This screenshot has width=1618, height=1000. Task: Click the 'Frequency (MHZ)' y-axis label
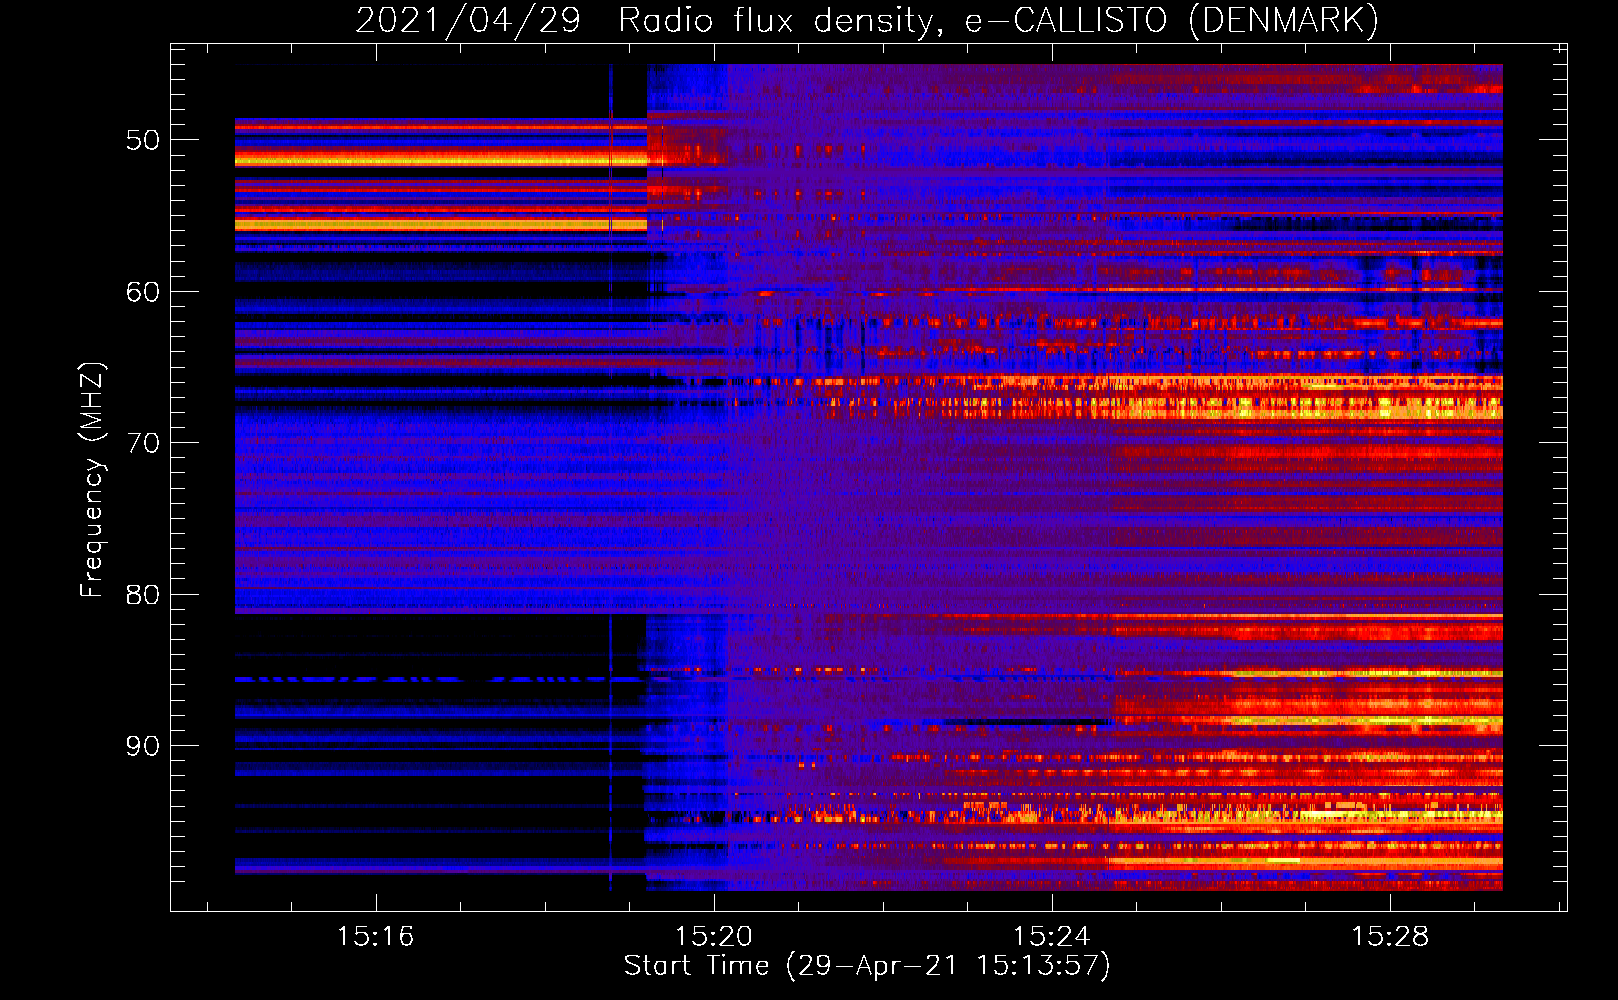(92, 480)
